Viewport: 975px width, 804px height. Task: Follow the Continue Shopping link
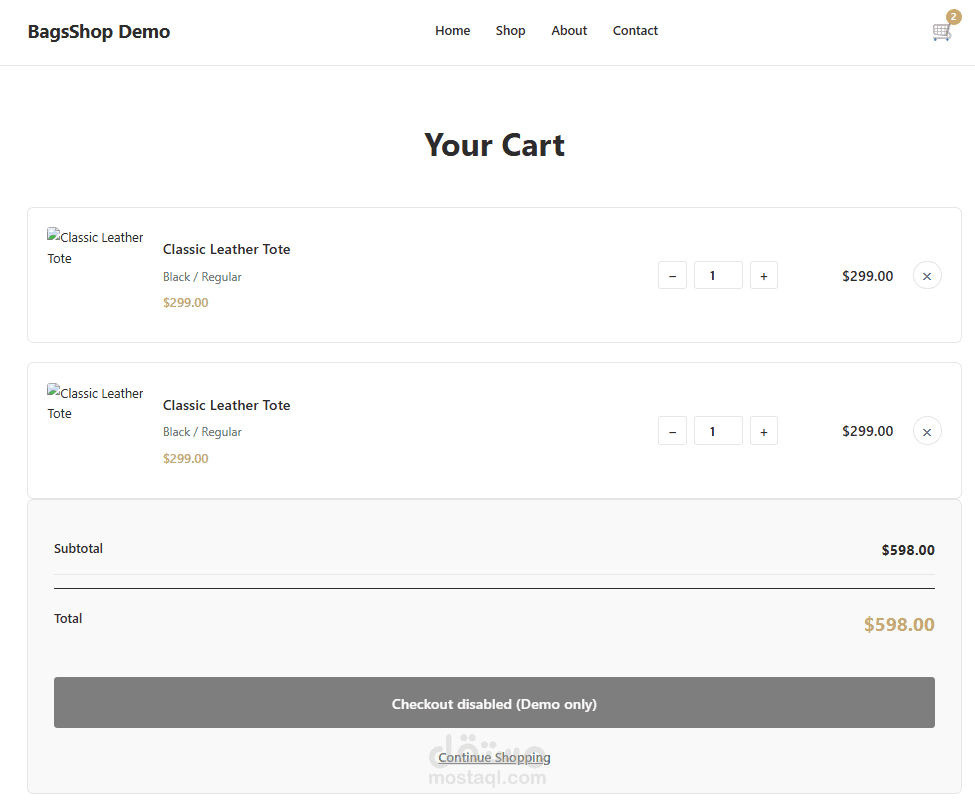[494, 758]
